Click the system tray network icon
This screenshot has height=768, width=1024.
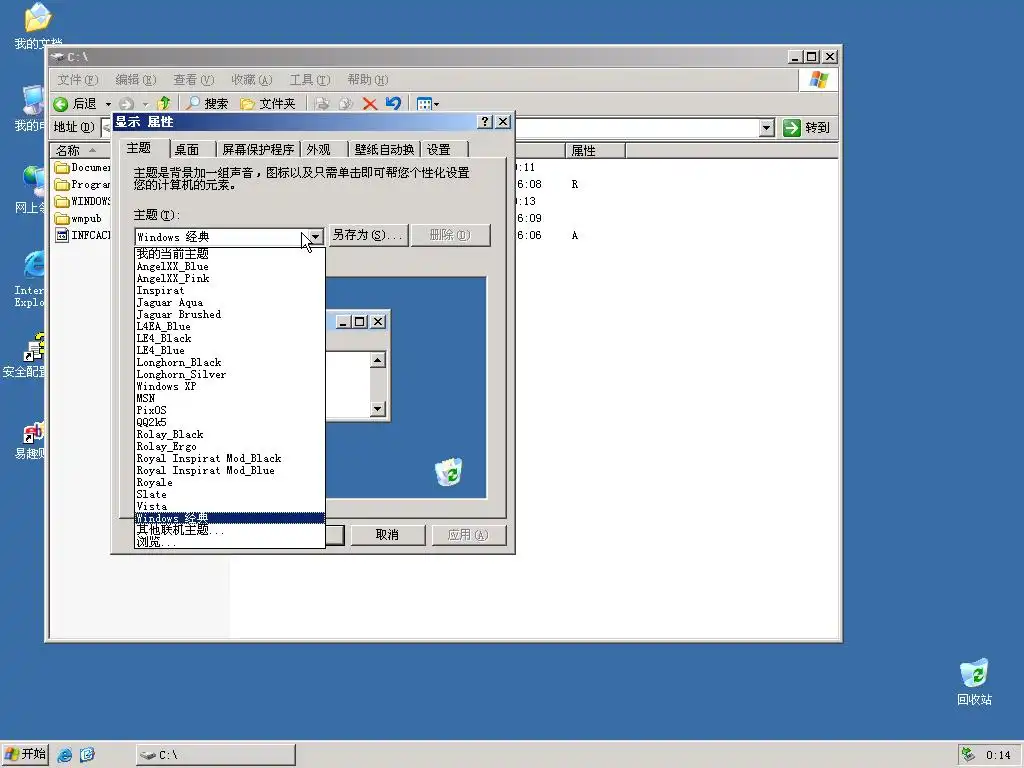pyautogui.click(x=968, y=754)
